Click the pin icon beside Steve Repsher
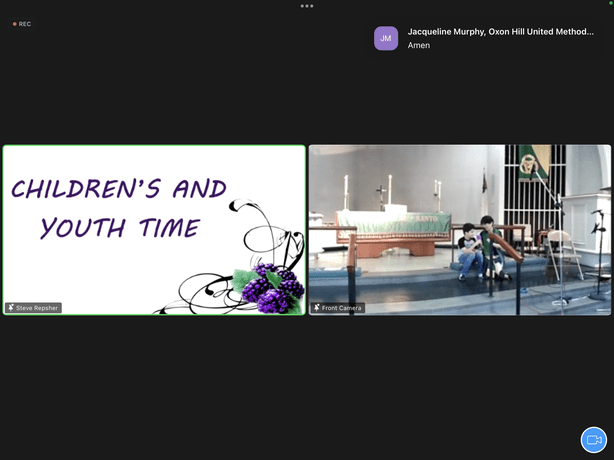 pos(11,308)
